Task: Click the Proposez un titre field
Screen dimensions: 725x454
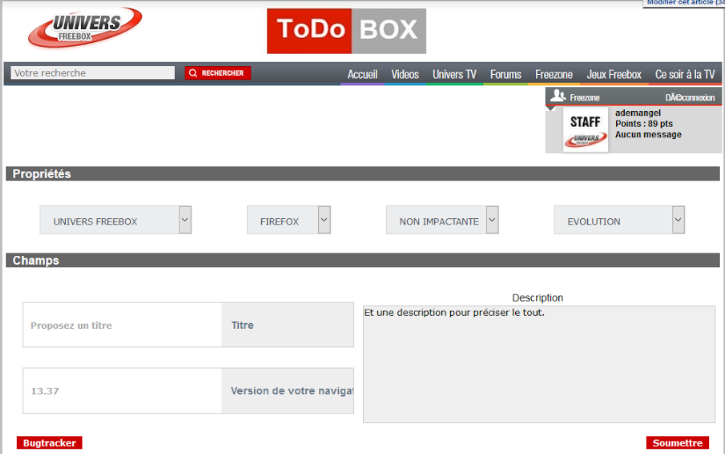Action: (x=121, y=325)
